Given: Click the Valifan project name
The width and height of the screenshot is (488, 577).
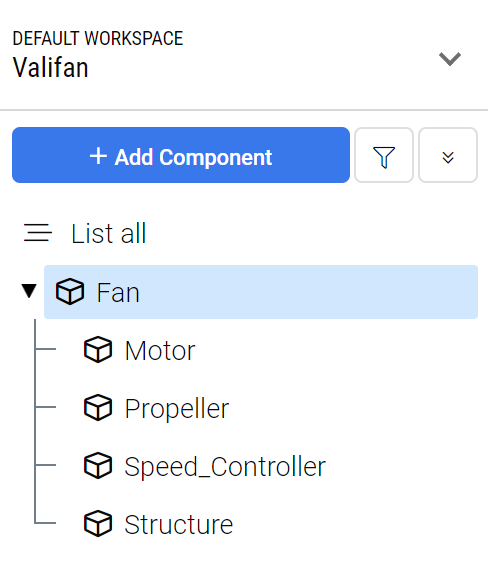Looking at the screenshot, I should point(50,68).
